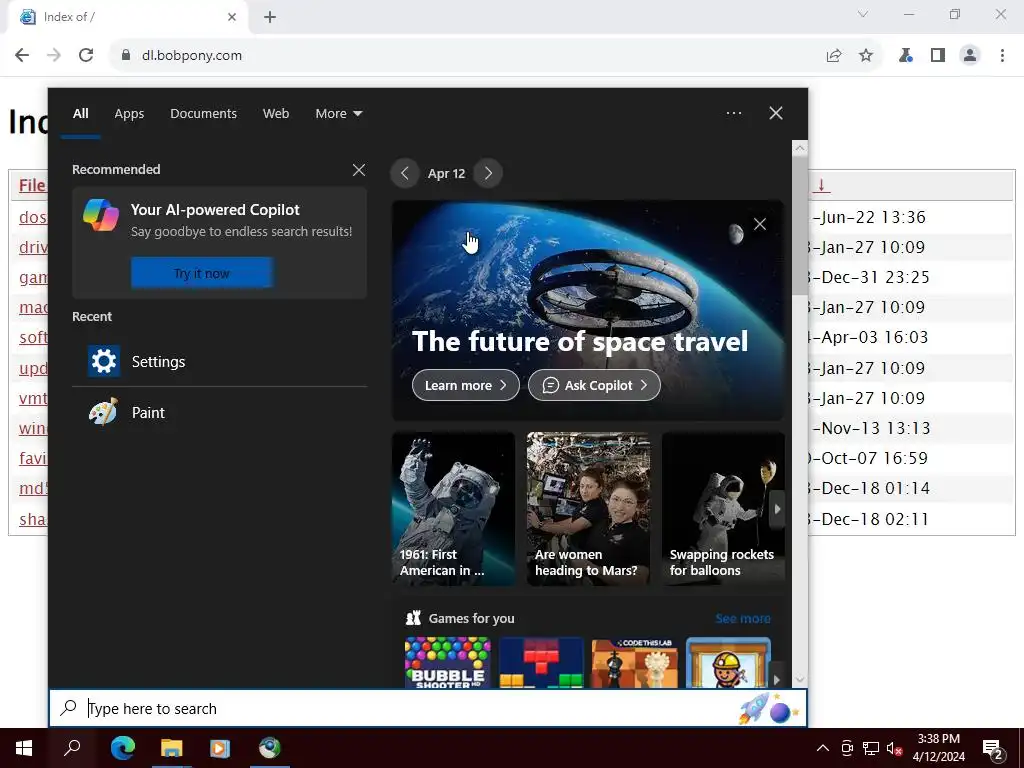Click Learn more button
Screen dimensions: 1024x768
tap(466, 385)
